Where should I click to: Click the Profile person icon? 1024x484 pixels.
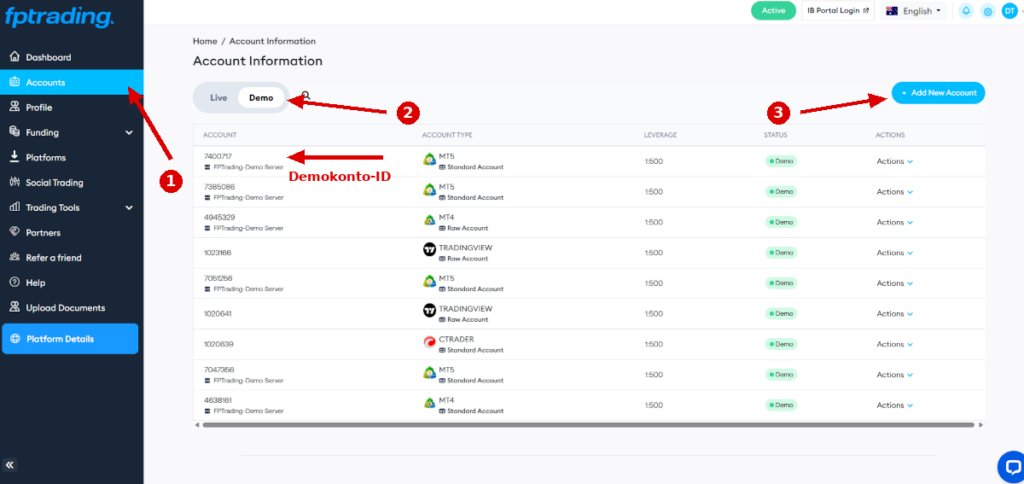point(14,107)
